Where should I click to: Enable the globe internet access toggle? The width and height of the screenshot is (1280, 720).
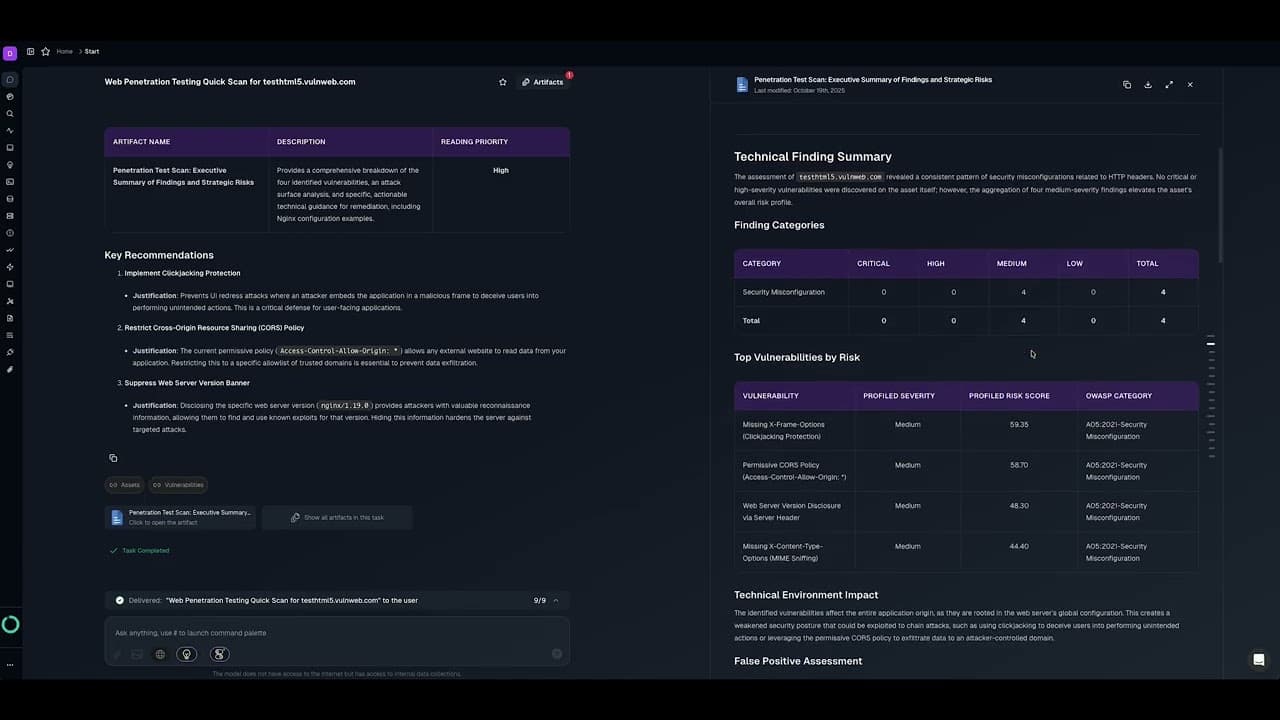tap(160, 654)
